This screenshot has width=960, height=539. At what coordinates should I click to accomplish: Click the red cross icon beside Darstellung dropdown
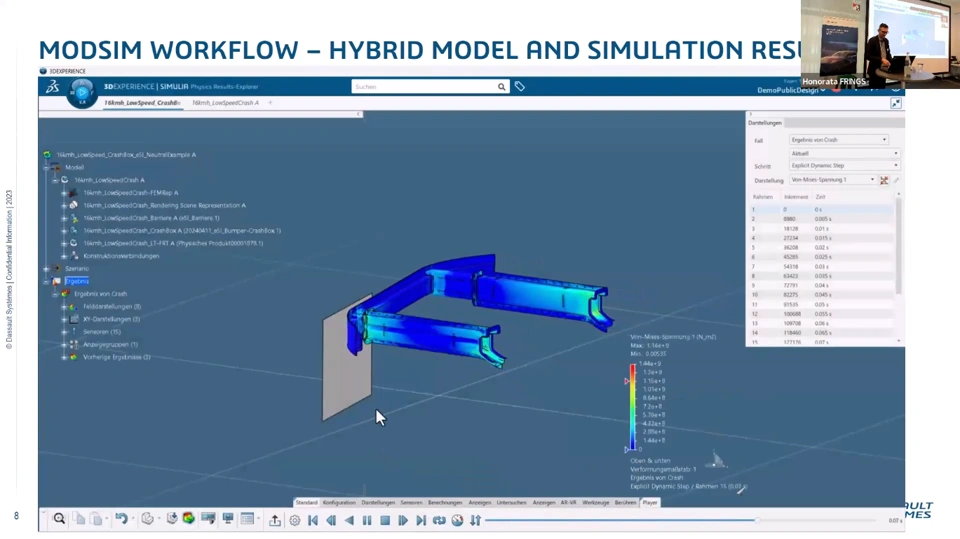coord(884,180)
